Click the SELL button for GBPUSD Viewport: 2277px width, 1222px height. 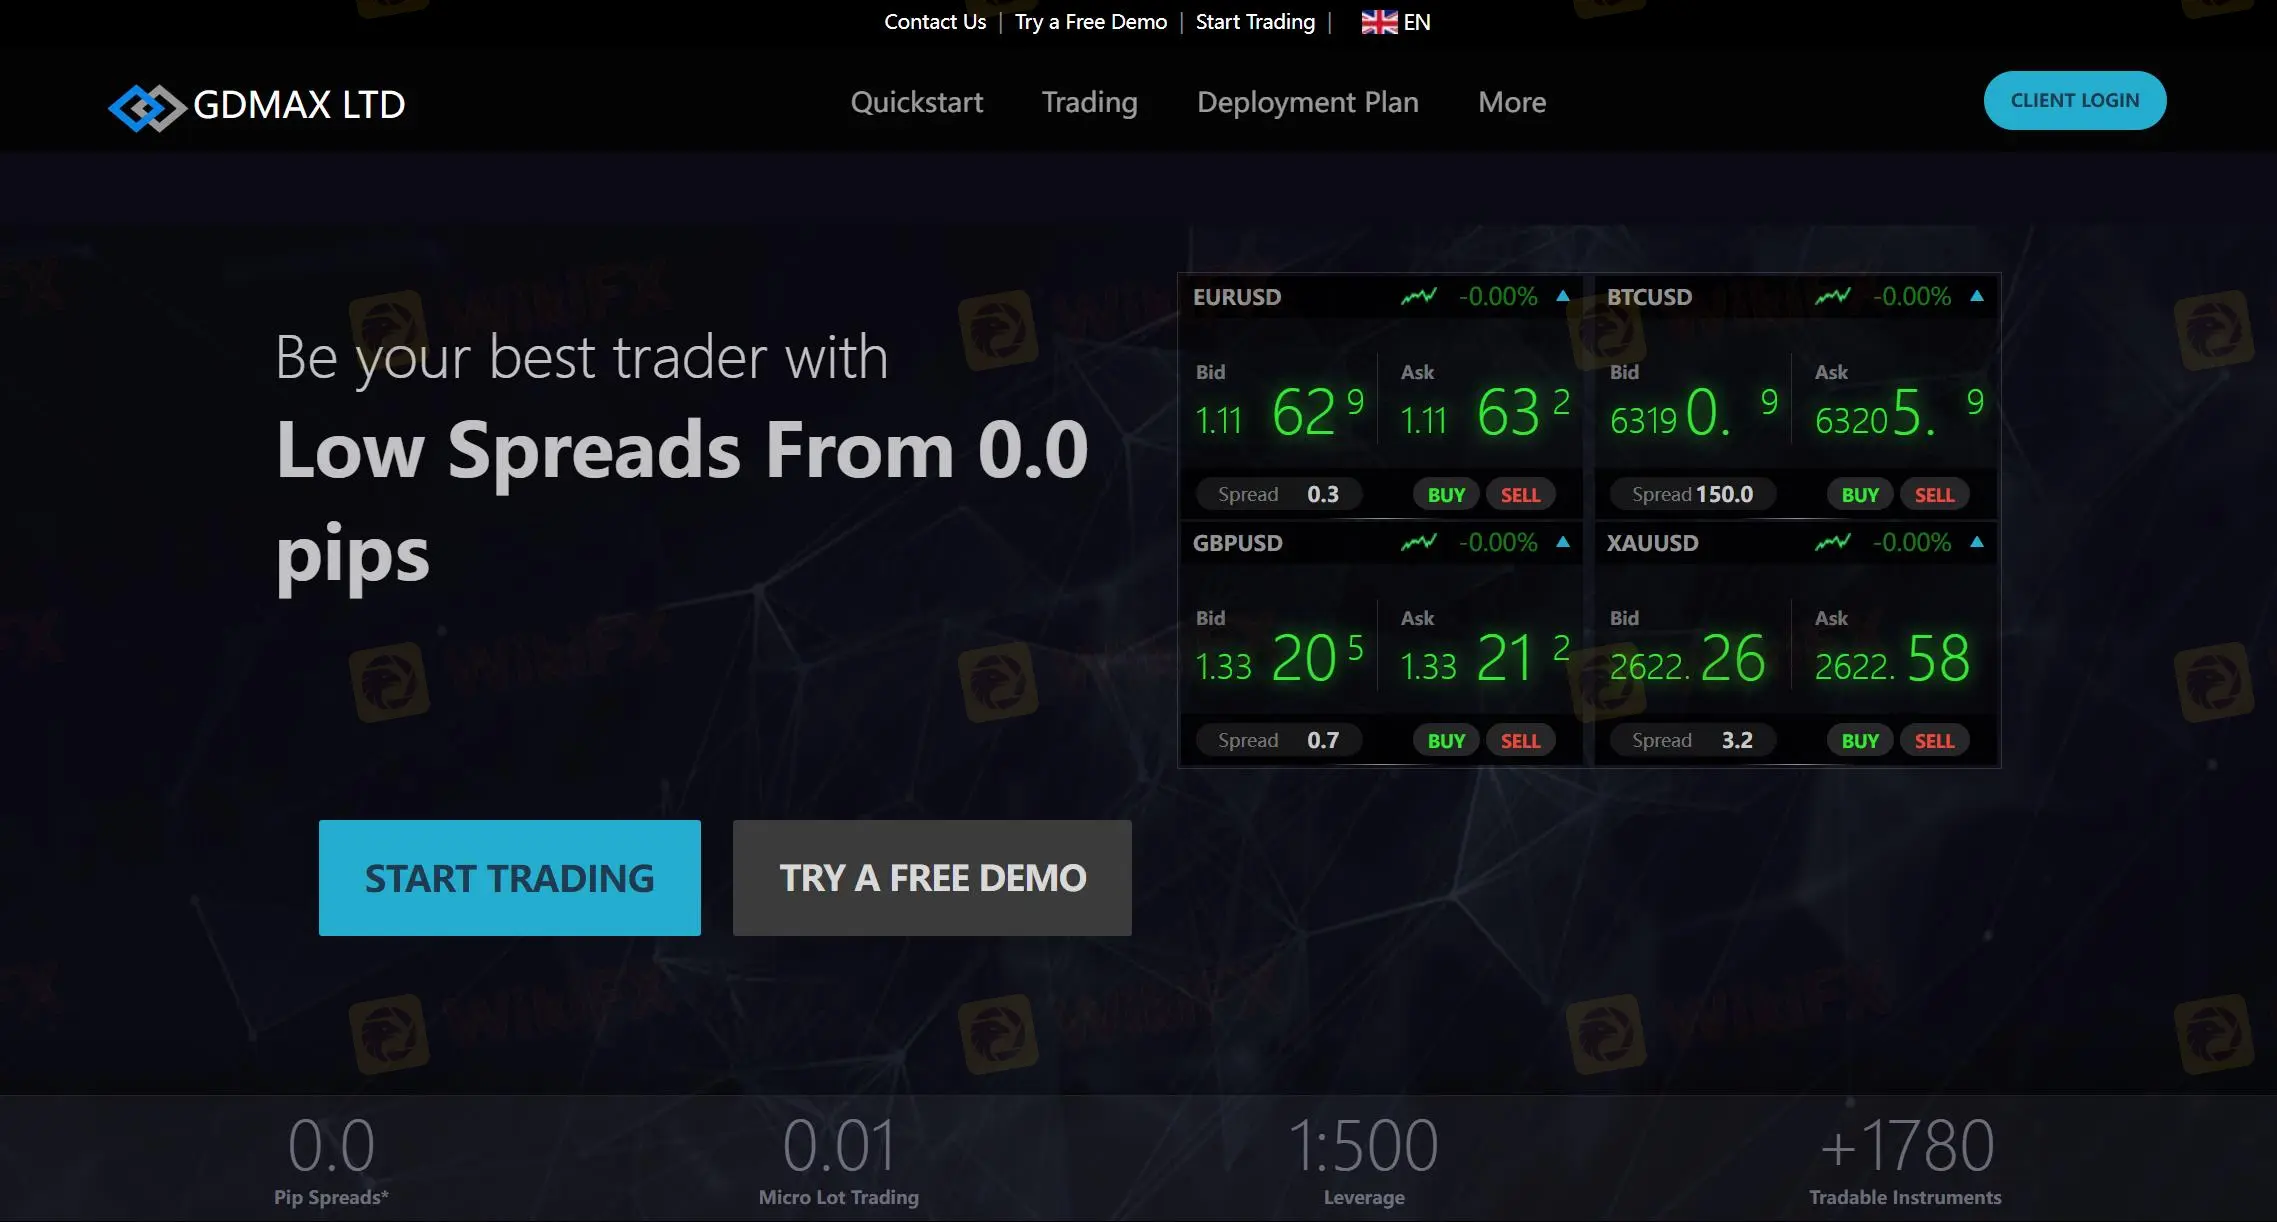click(x=1520, y=740)
